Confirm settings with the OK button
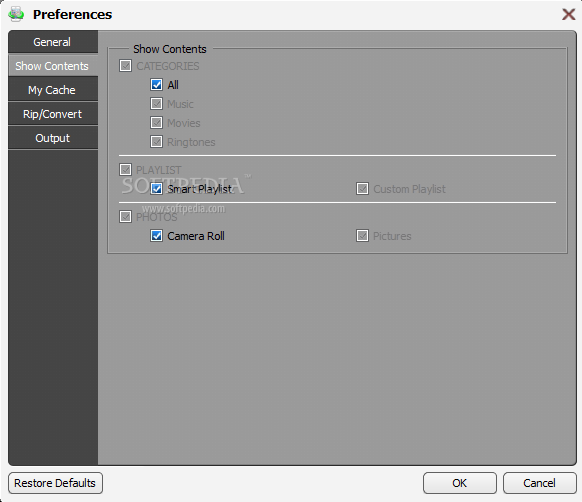Image resolution: width=582 pixels, height=502 pixels. pyautogui.click(x=460, y=483)
